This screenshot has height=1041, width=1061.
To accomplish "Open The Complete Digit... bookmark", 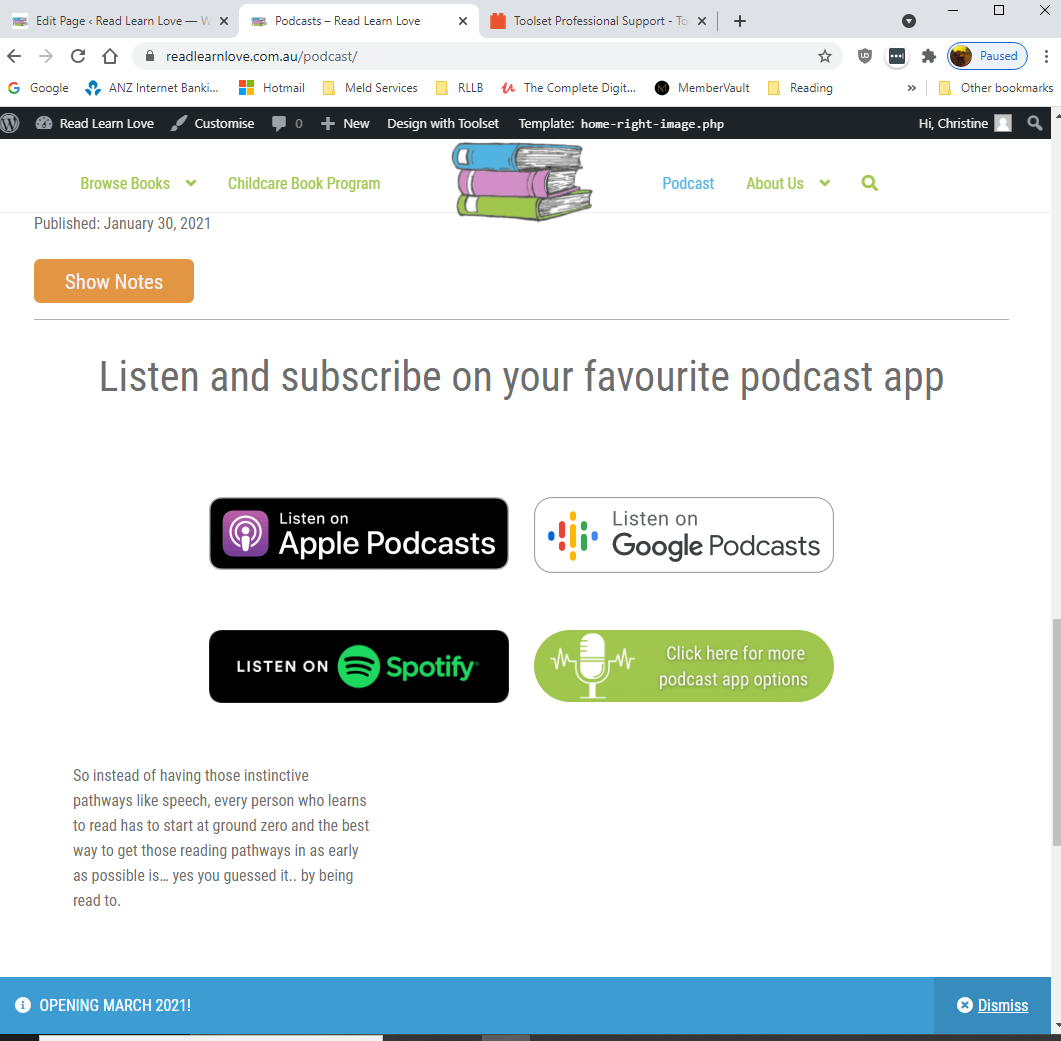I will (x=569, y=88).
